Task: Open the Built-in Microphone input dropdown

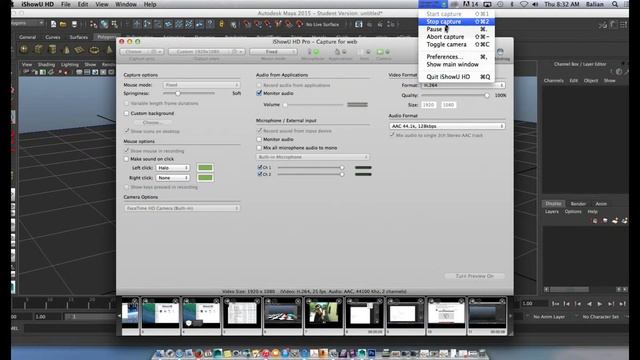Action: tap(313, 157)
